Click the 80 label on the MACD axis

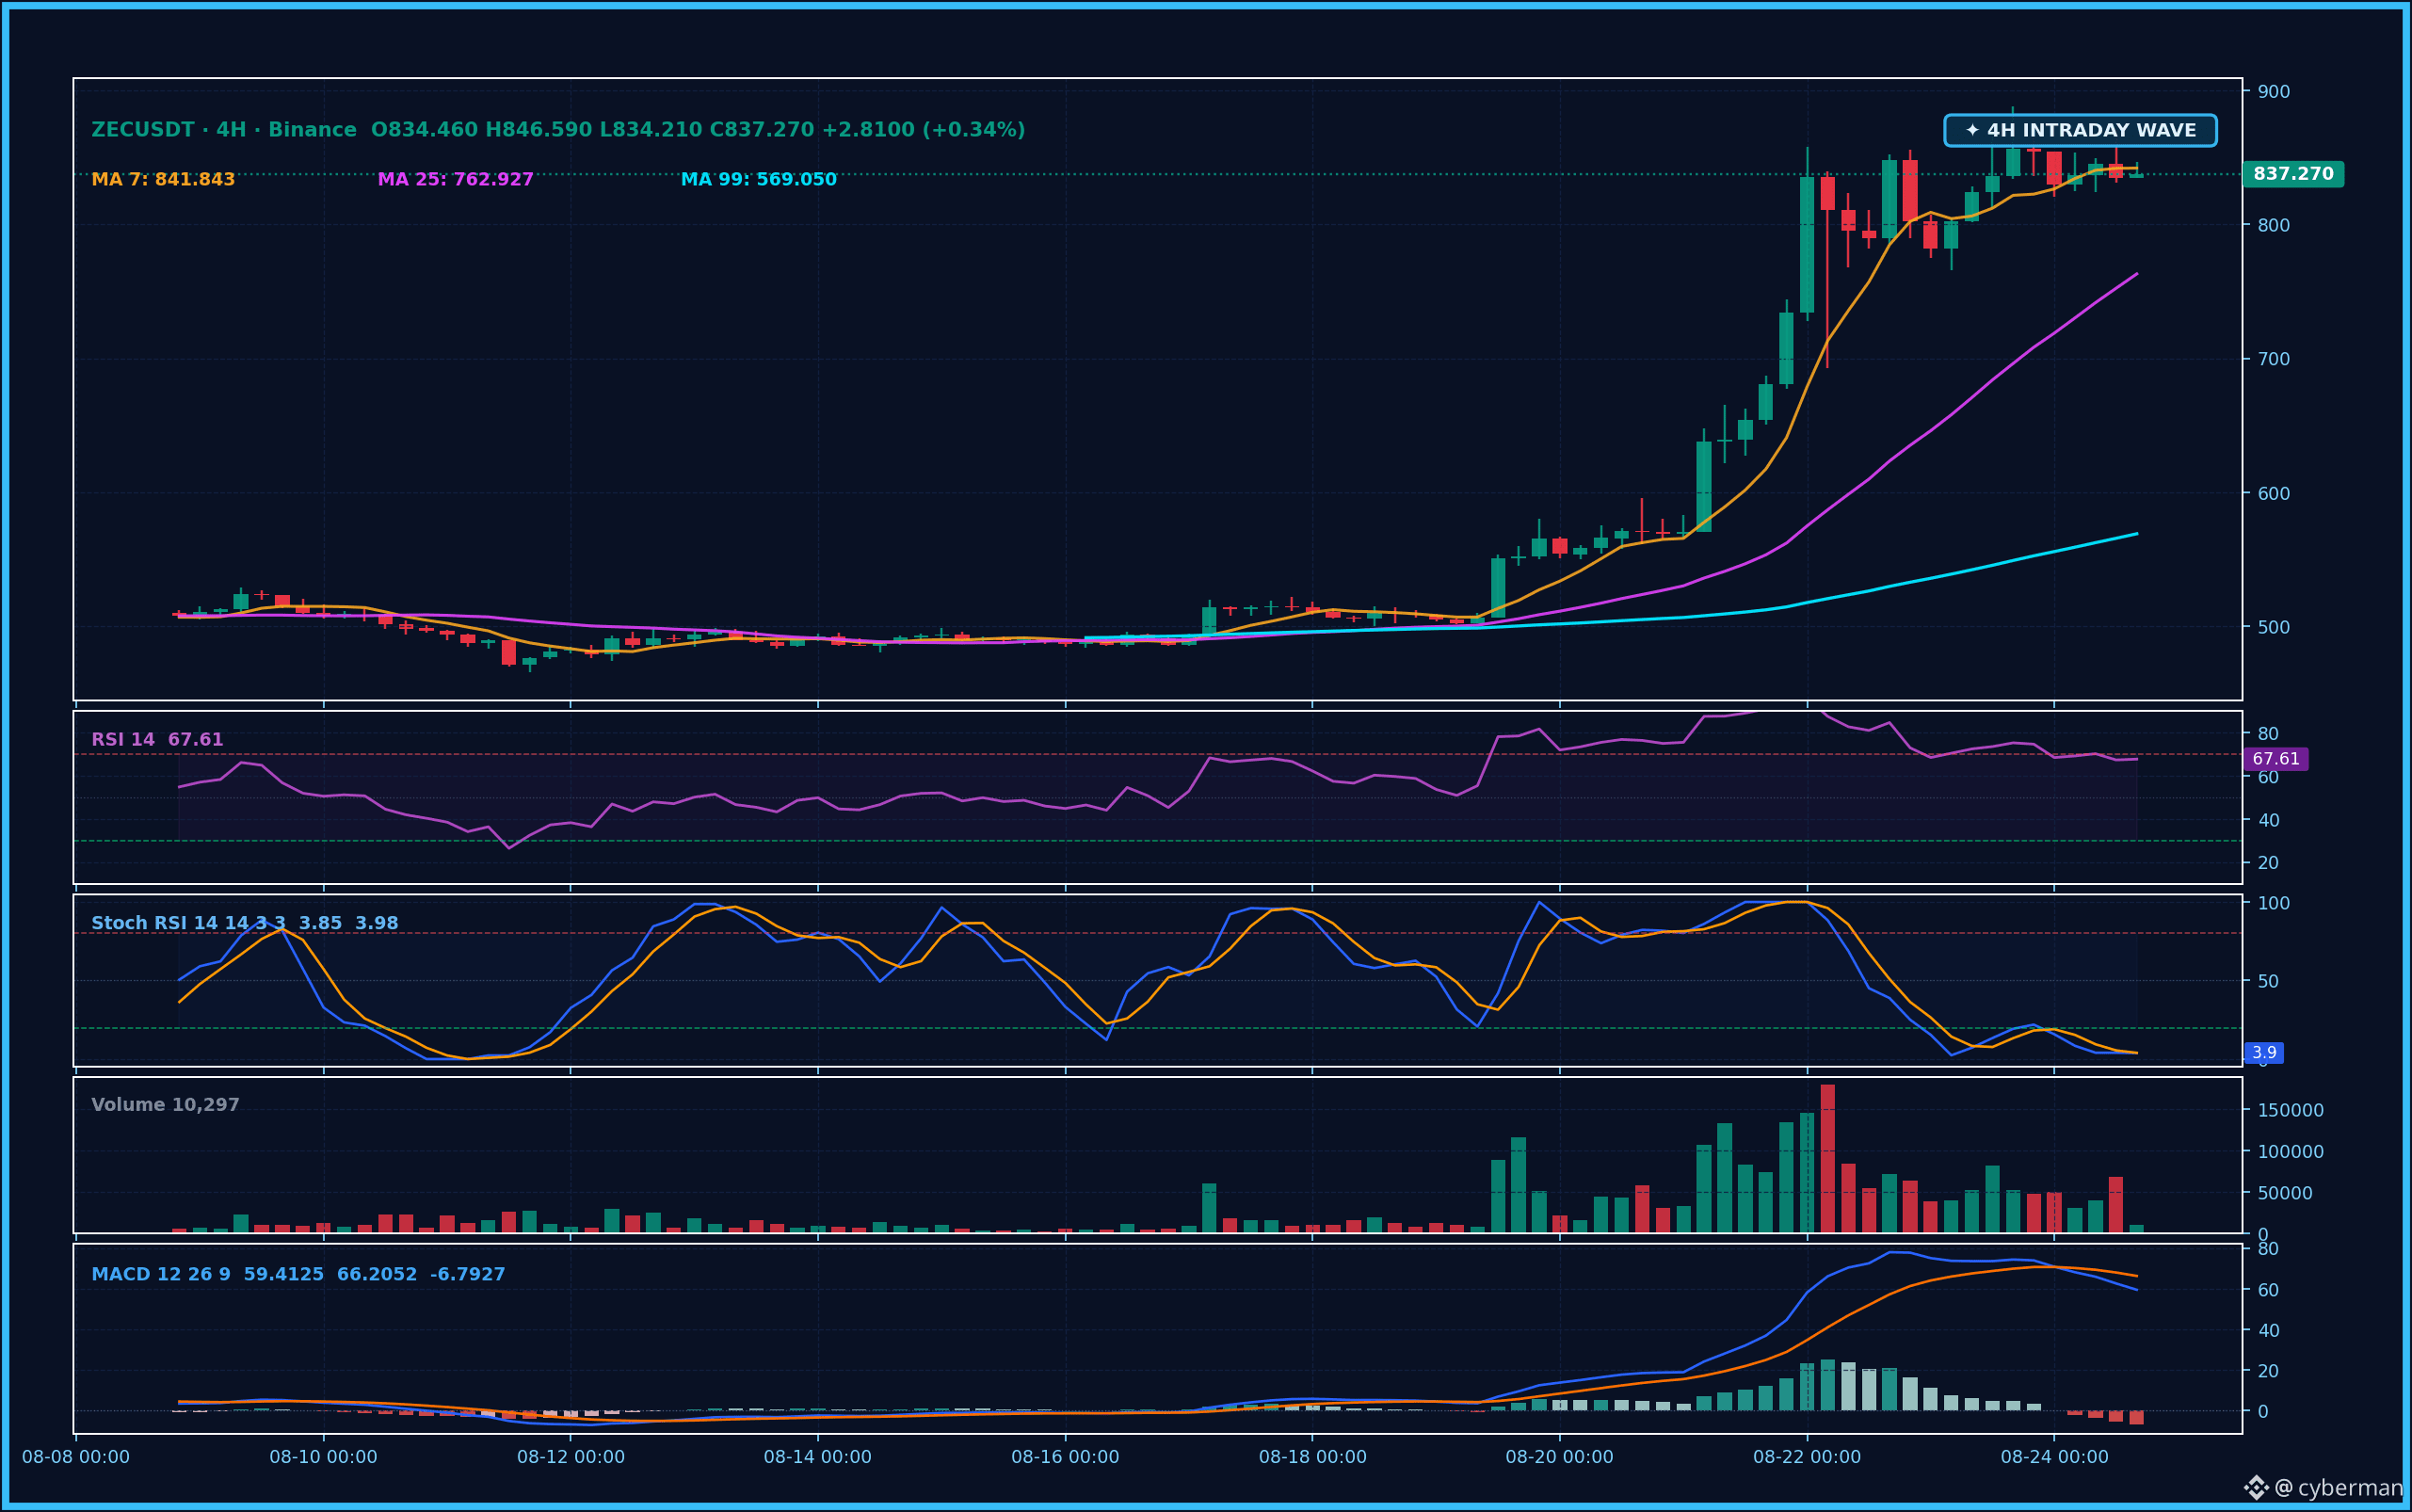(x=2268, y=1249)
